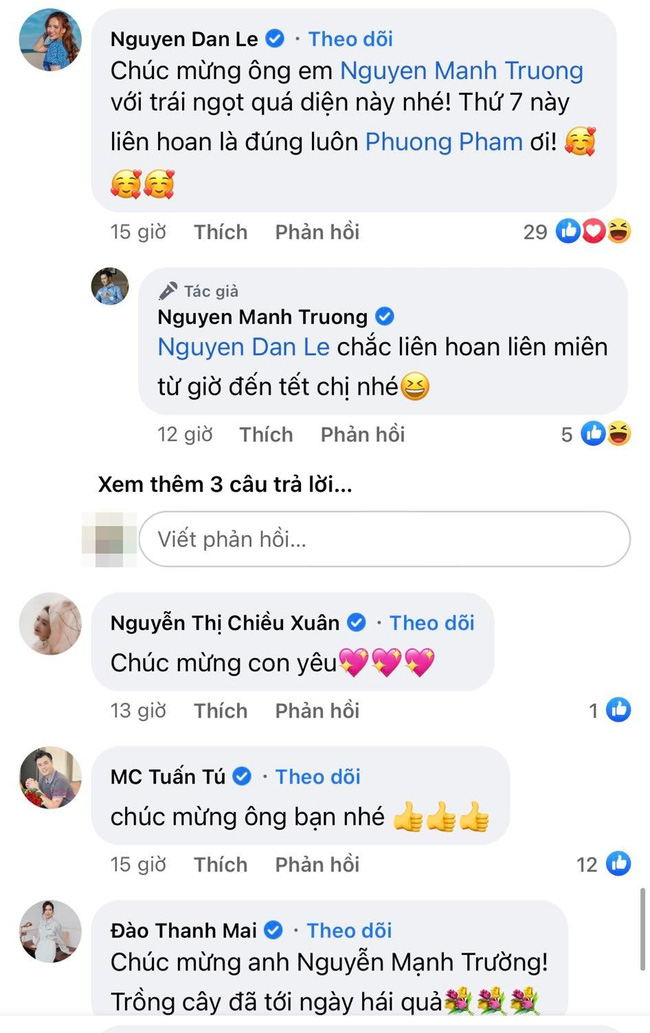Click like reaction icon on Chiều Xuân's comment
Screen dimensions: 650x1033
618,710
